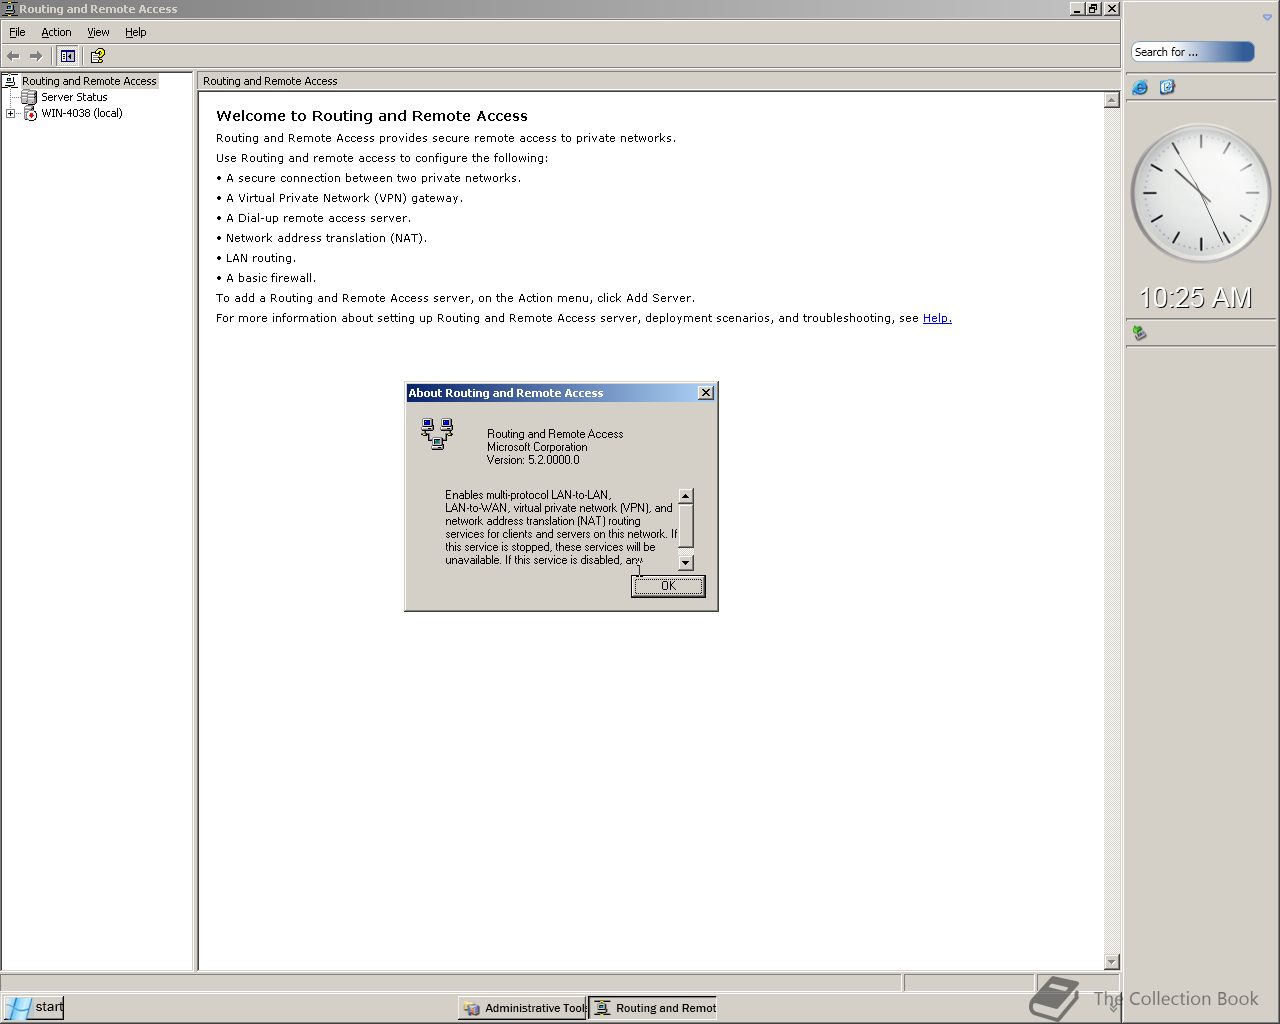Click OK in the About dialog
The width and height of the screenshot is (1280, 1024).
click(x=668, y=586)
